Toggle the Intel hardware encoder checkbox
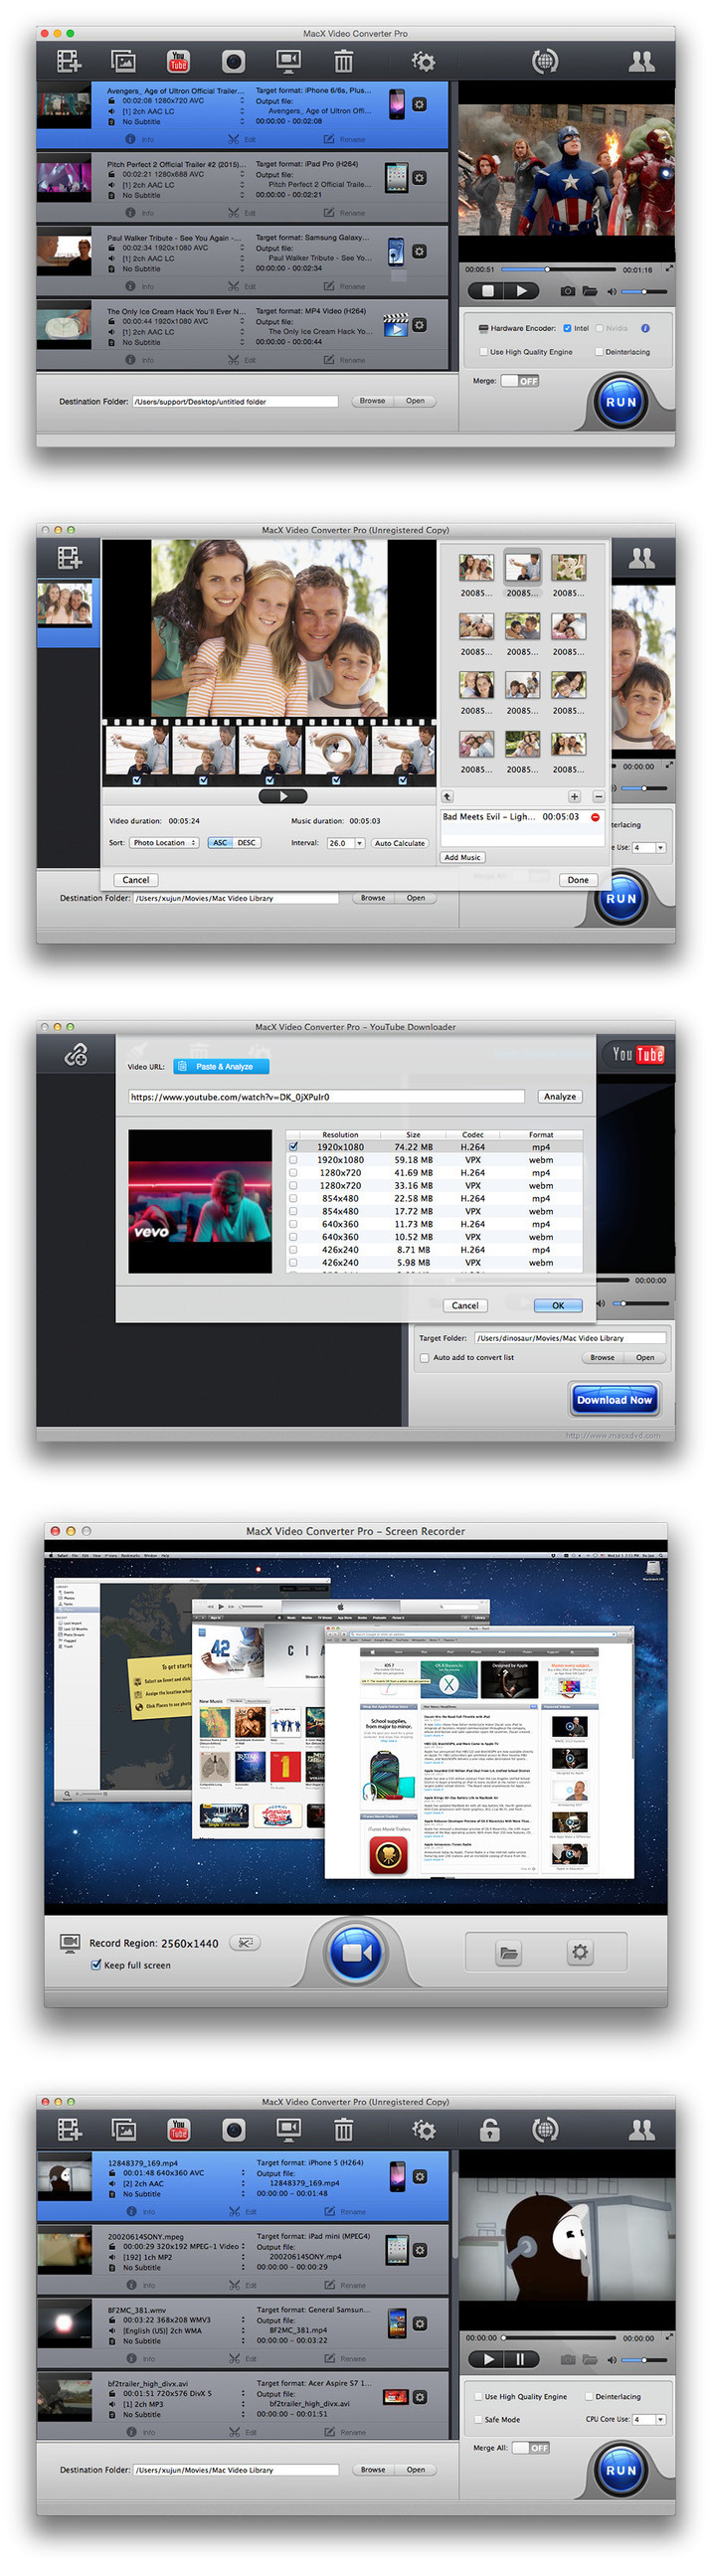The width and height of the screenshot is (712, 2576). [x=567, y=328]
